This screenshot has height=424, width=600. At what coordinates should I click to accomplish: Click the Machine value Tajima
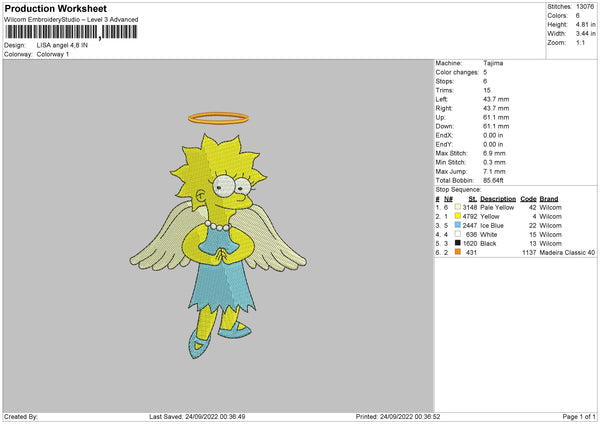(x=493, y=63)
